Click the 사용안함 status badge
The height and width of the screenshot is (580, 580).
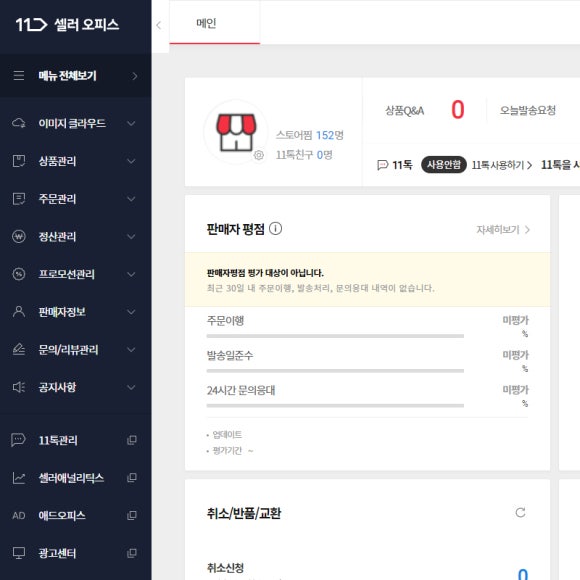(444, 165)
